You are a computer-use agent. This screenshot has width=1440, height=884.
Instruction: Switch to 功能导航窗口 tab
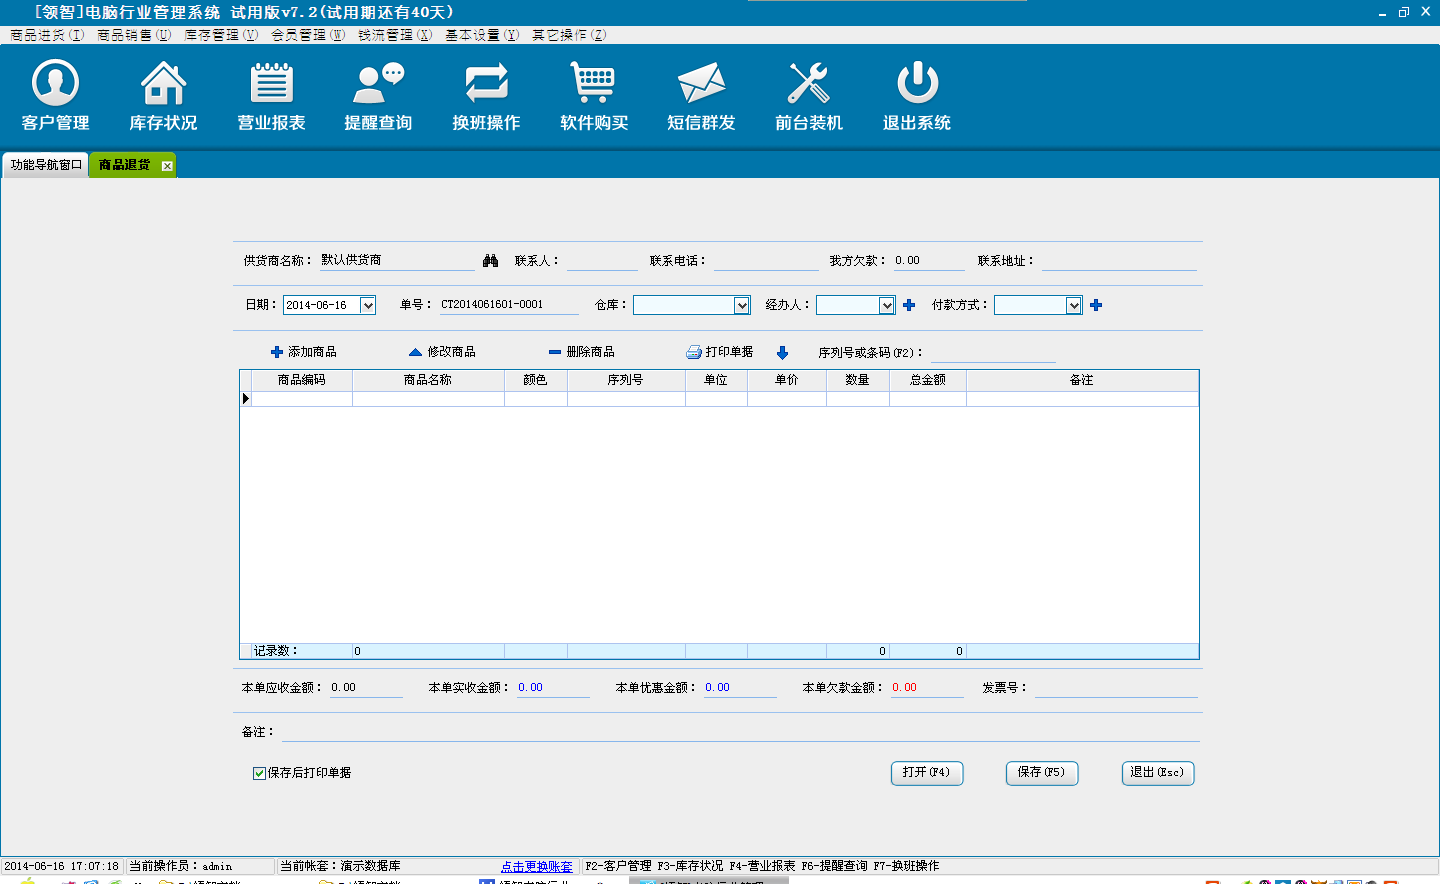(45, 165)
